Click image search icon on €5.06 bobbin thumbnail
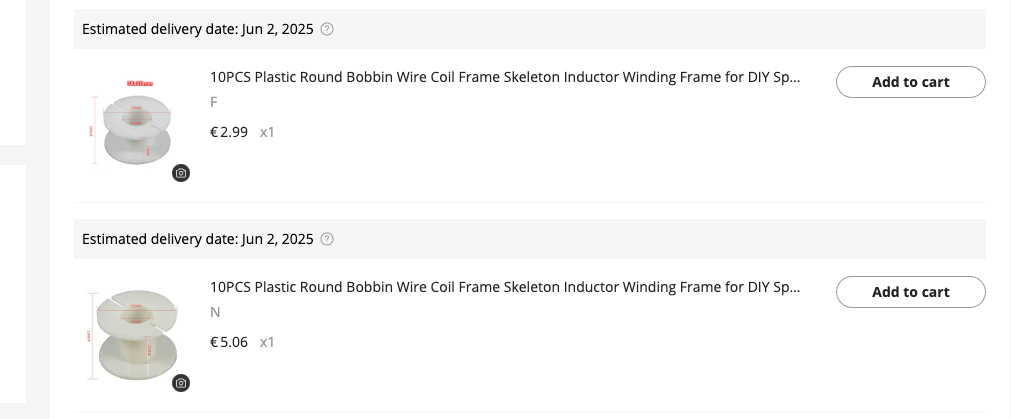1011x419 pixels. [x=181, y=383]
